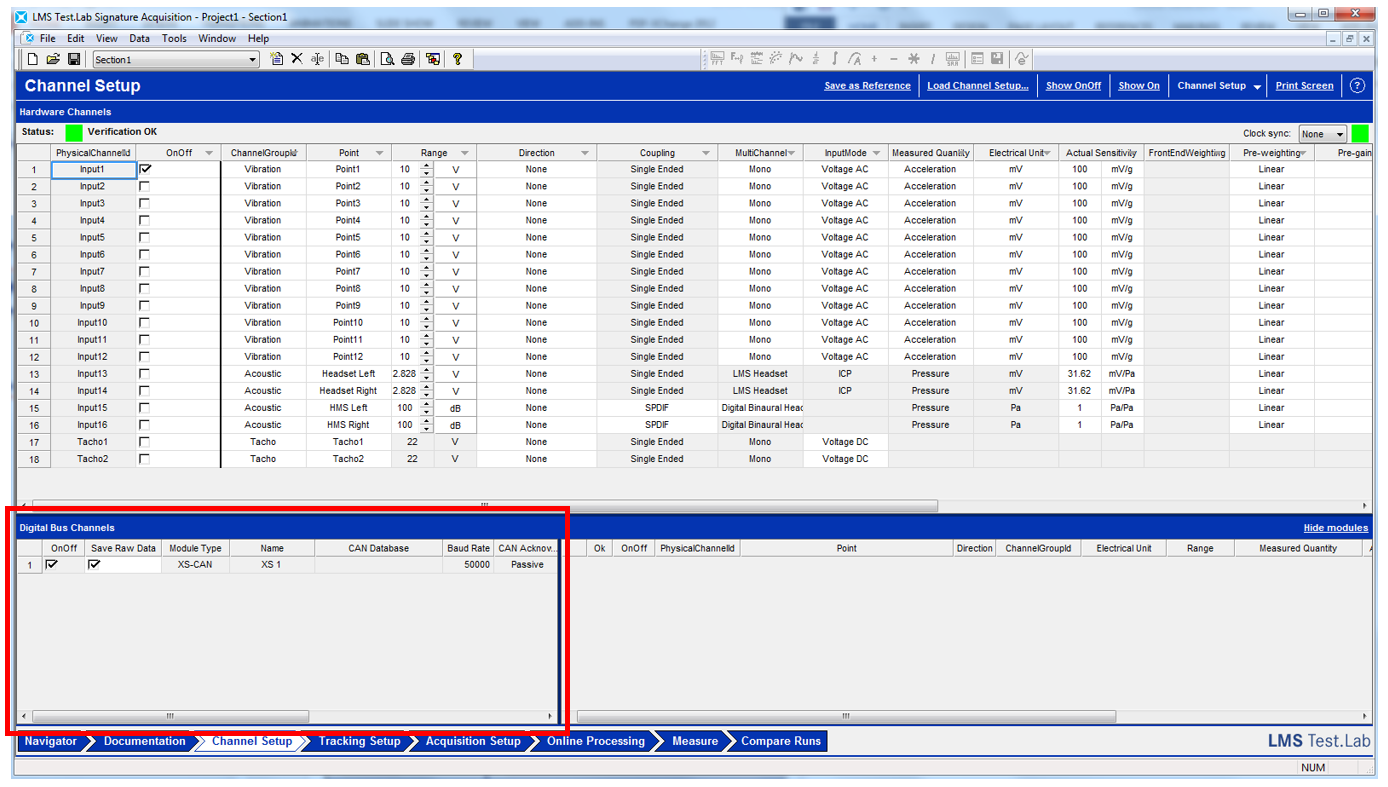Viewport: 1388px width, 787px height.
Task: Click the Hide modules link
Action: (x=1336, y=528)
